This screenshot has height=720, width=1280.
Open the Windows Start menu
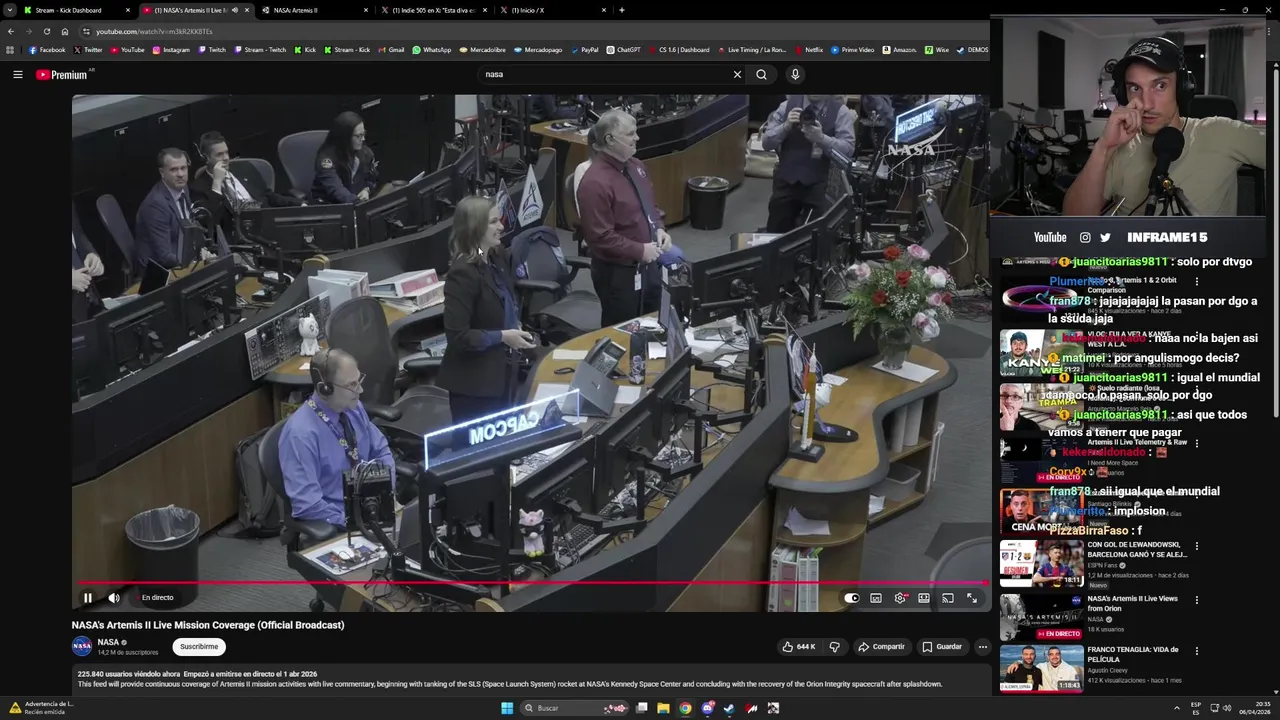507,708
